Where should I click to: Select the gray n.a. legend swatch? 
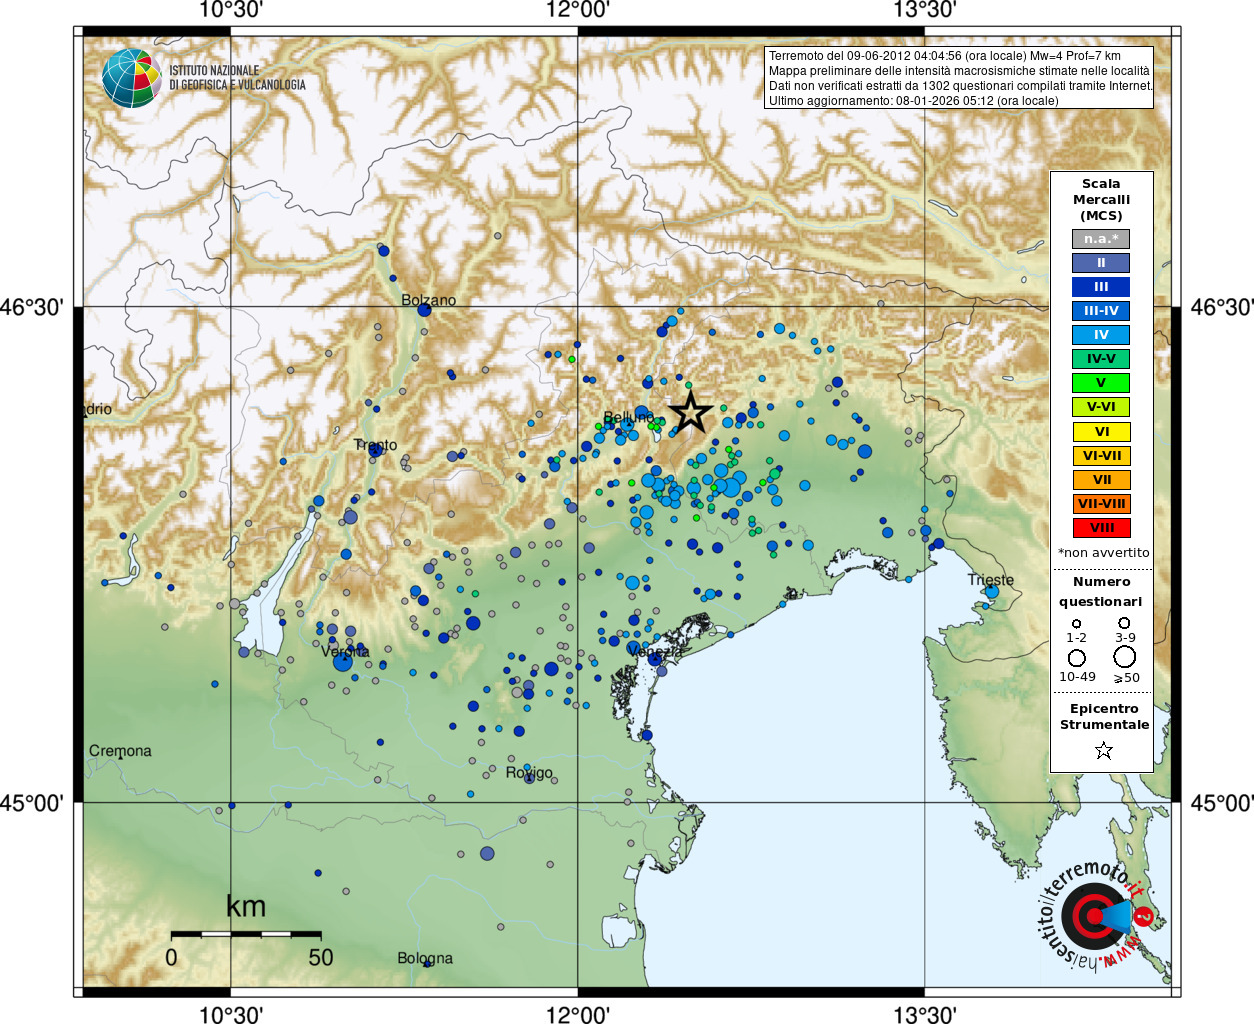coord(1101,239)
